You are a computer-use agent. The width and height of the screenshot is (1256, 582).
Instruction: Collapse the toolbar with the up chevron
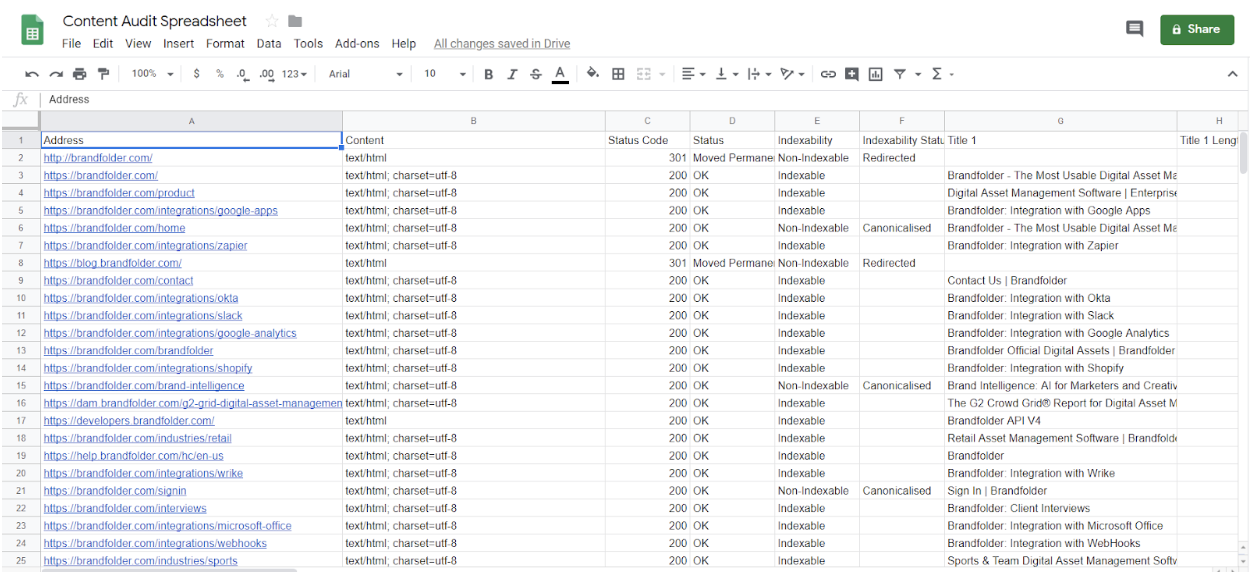pyautogui.click(x=1233, y=74)
